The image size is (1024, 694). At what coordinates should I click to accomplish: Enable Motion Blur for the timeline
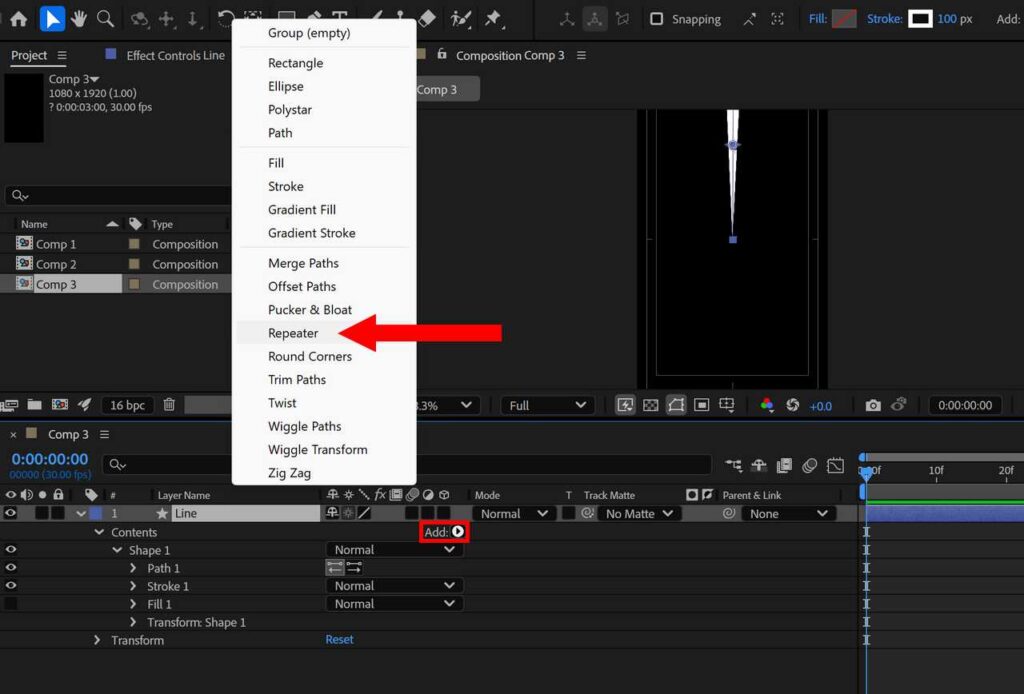[810, 465]
